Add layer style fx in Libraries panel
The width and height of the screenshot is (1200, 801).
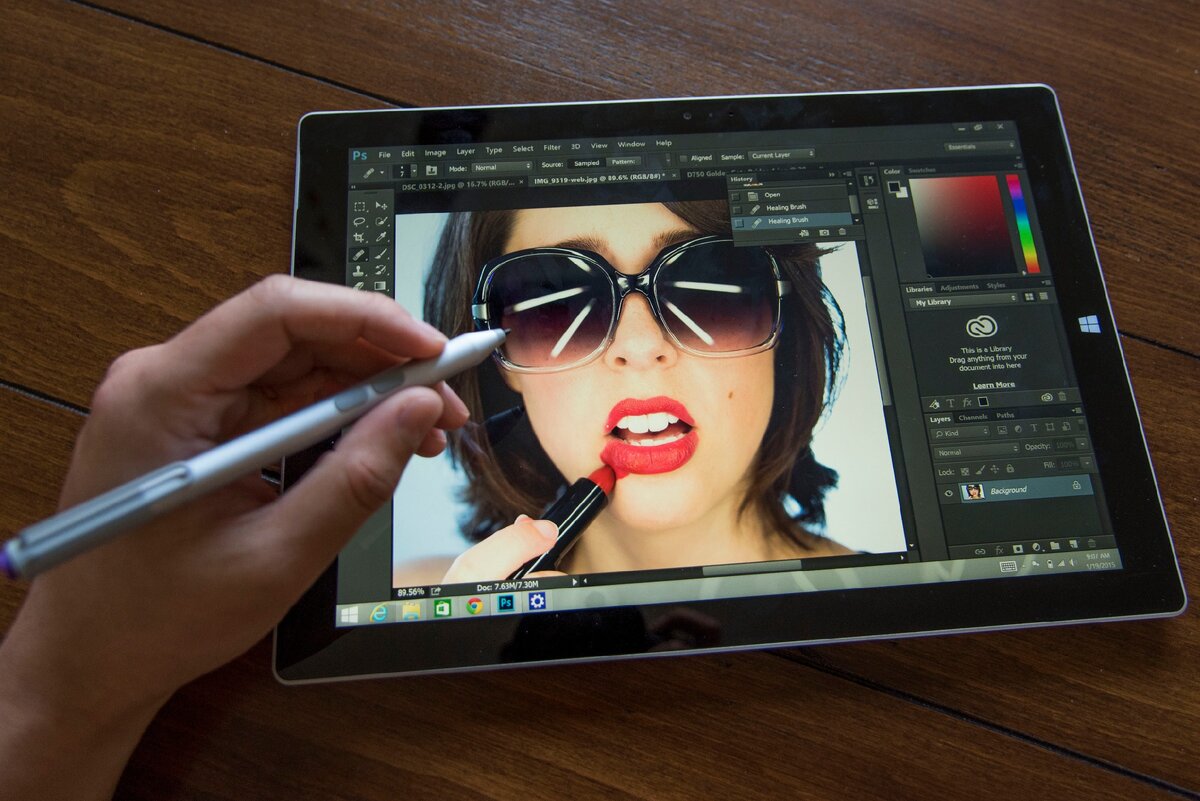[967, 402]
